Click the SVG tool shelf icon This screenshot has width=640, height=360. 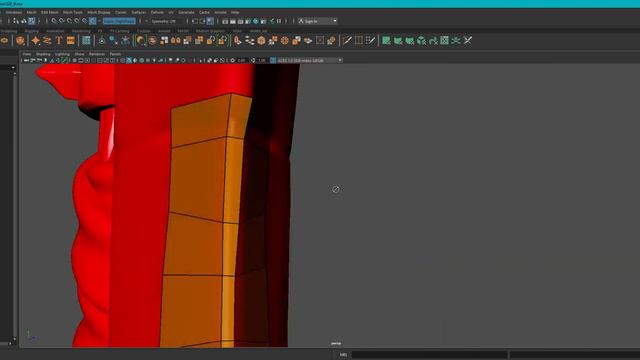[x=71, y=40]
